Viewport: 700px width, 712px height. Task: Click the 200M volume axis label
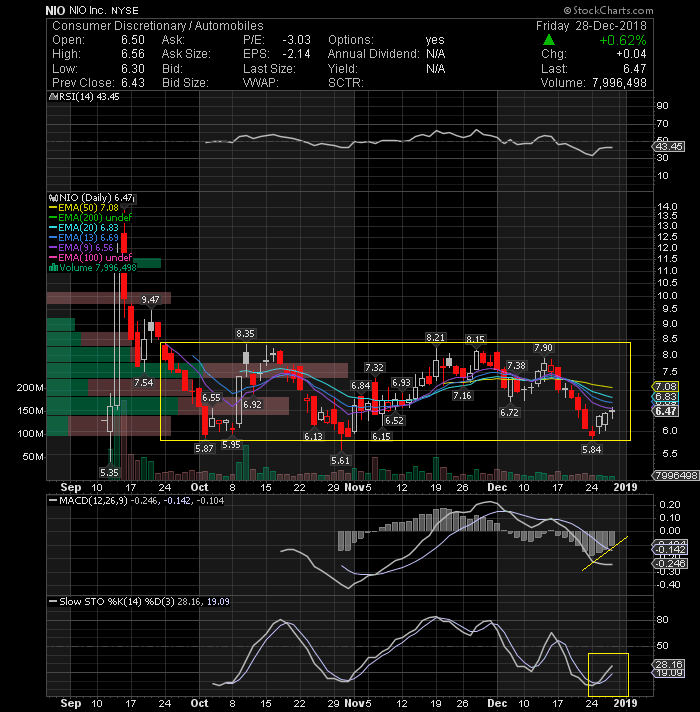pyautogui.click(x=30, y=388)
